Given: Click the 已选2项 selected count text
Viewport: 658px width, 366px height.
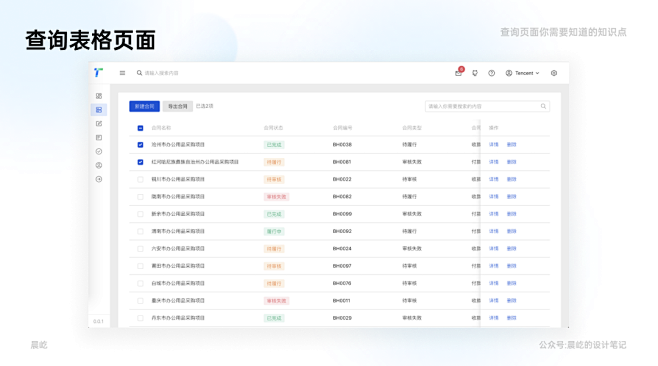Looking at the screenshot, I should [204, 106].
